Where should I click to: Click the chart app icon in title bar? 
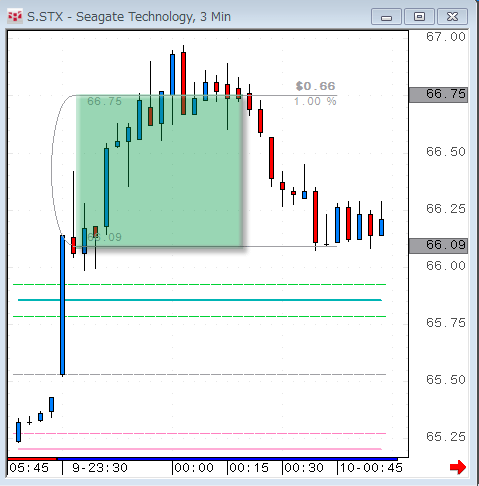click(x=15, y=16)
